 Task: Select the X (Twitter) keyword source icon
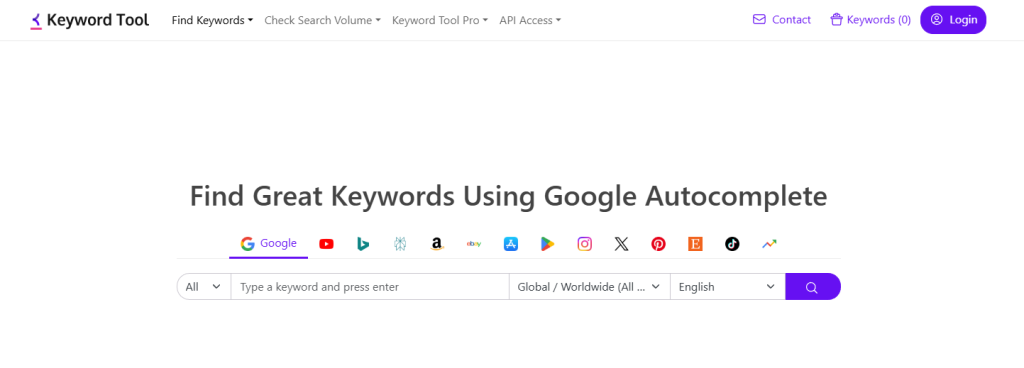tap(622, 244)
